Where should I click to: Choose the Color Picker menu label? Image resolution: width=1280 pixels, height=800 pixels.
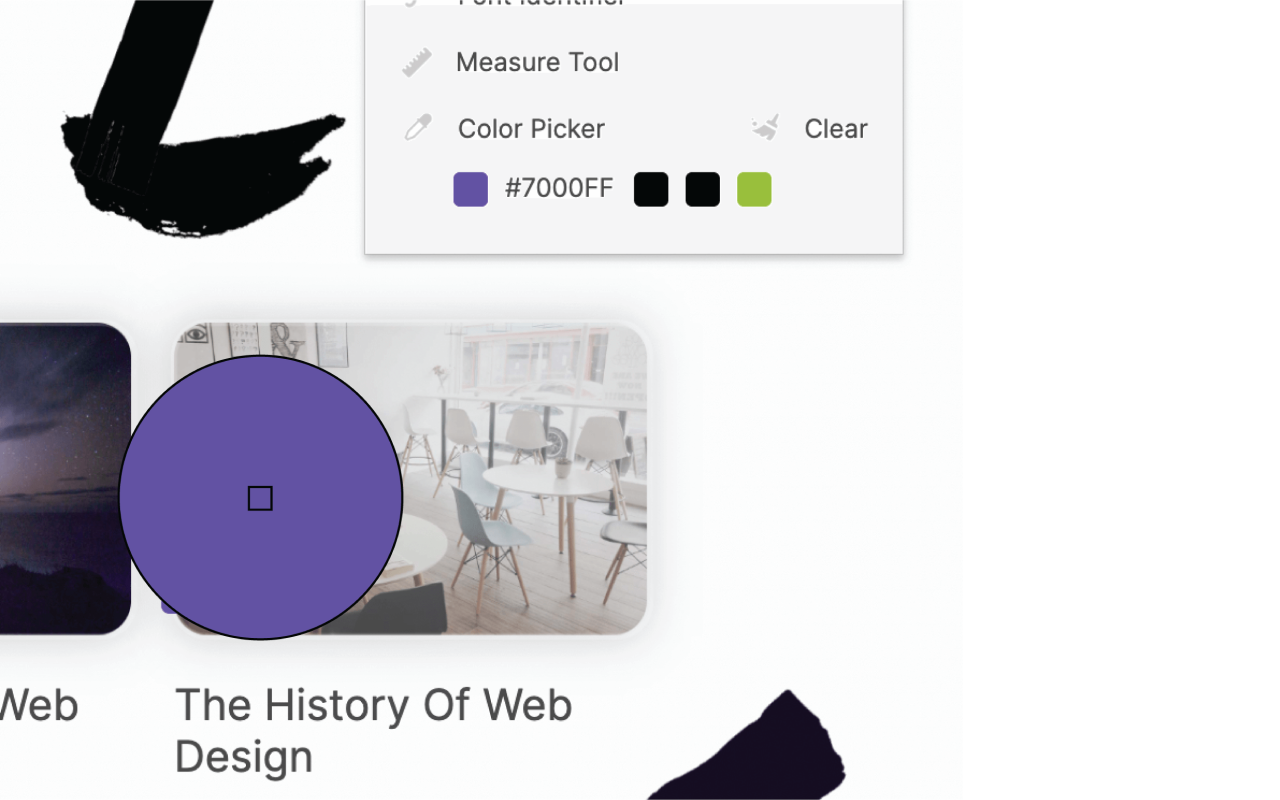point(531,129)
